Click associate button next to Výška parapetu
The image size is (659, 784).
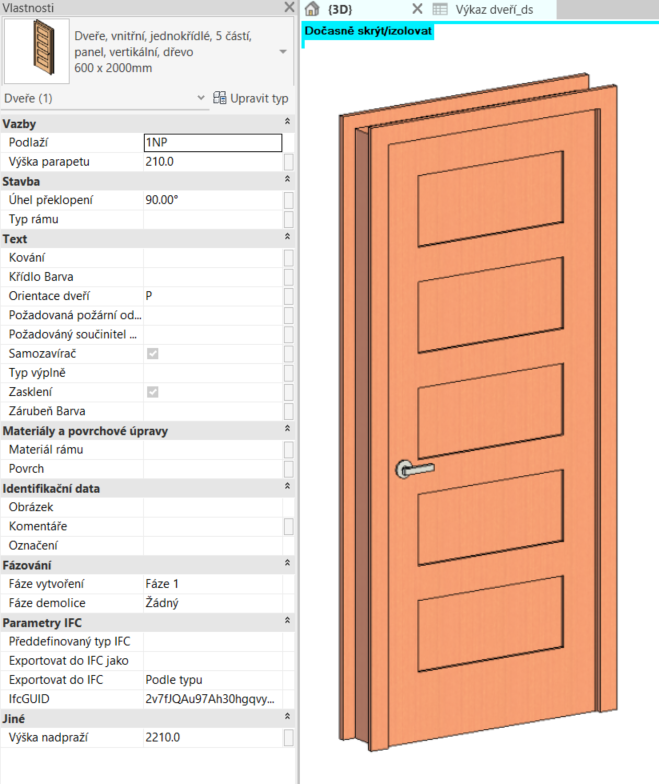288,162
